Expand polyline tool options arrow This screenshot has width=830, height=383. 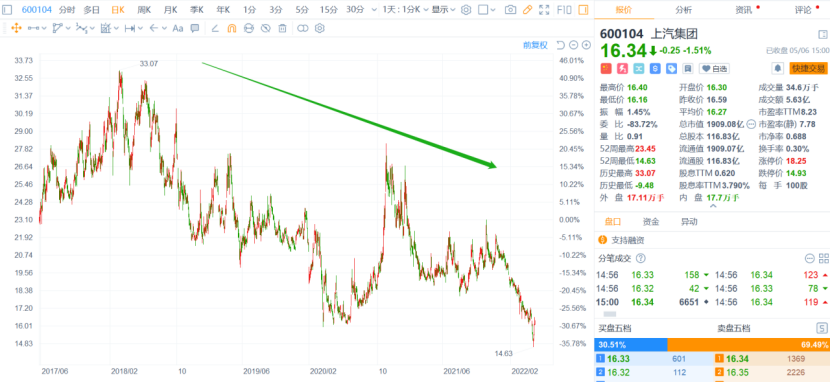point(68,29)
